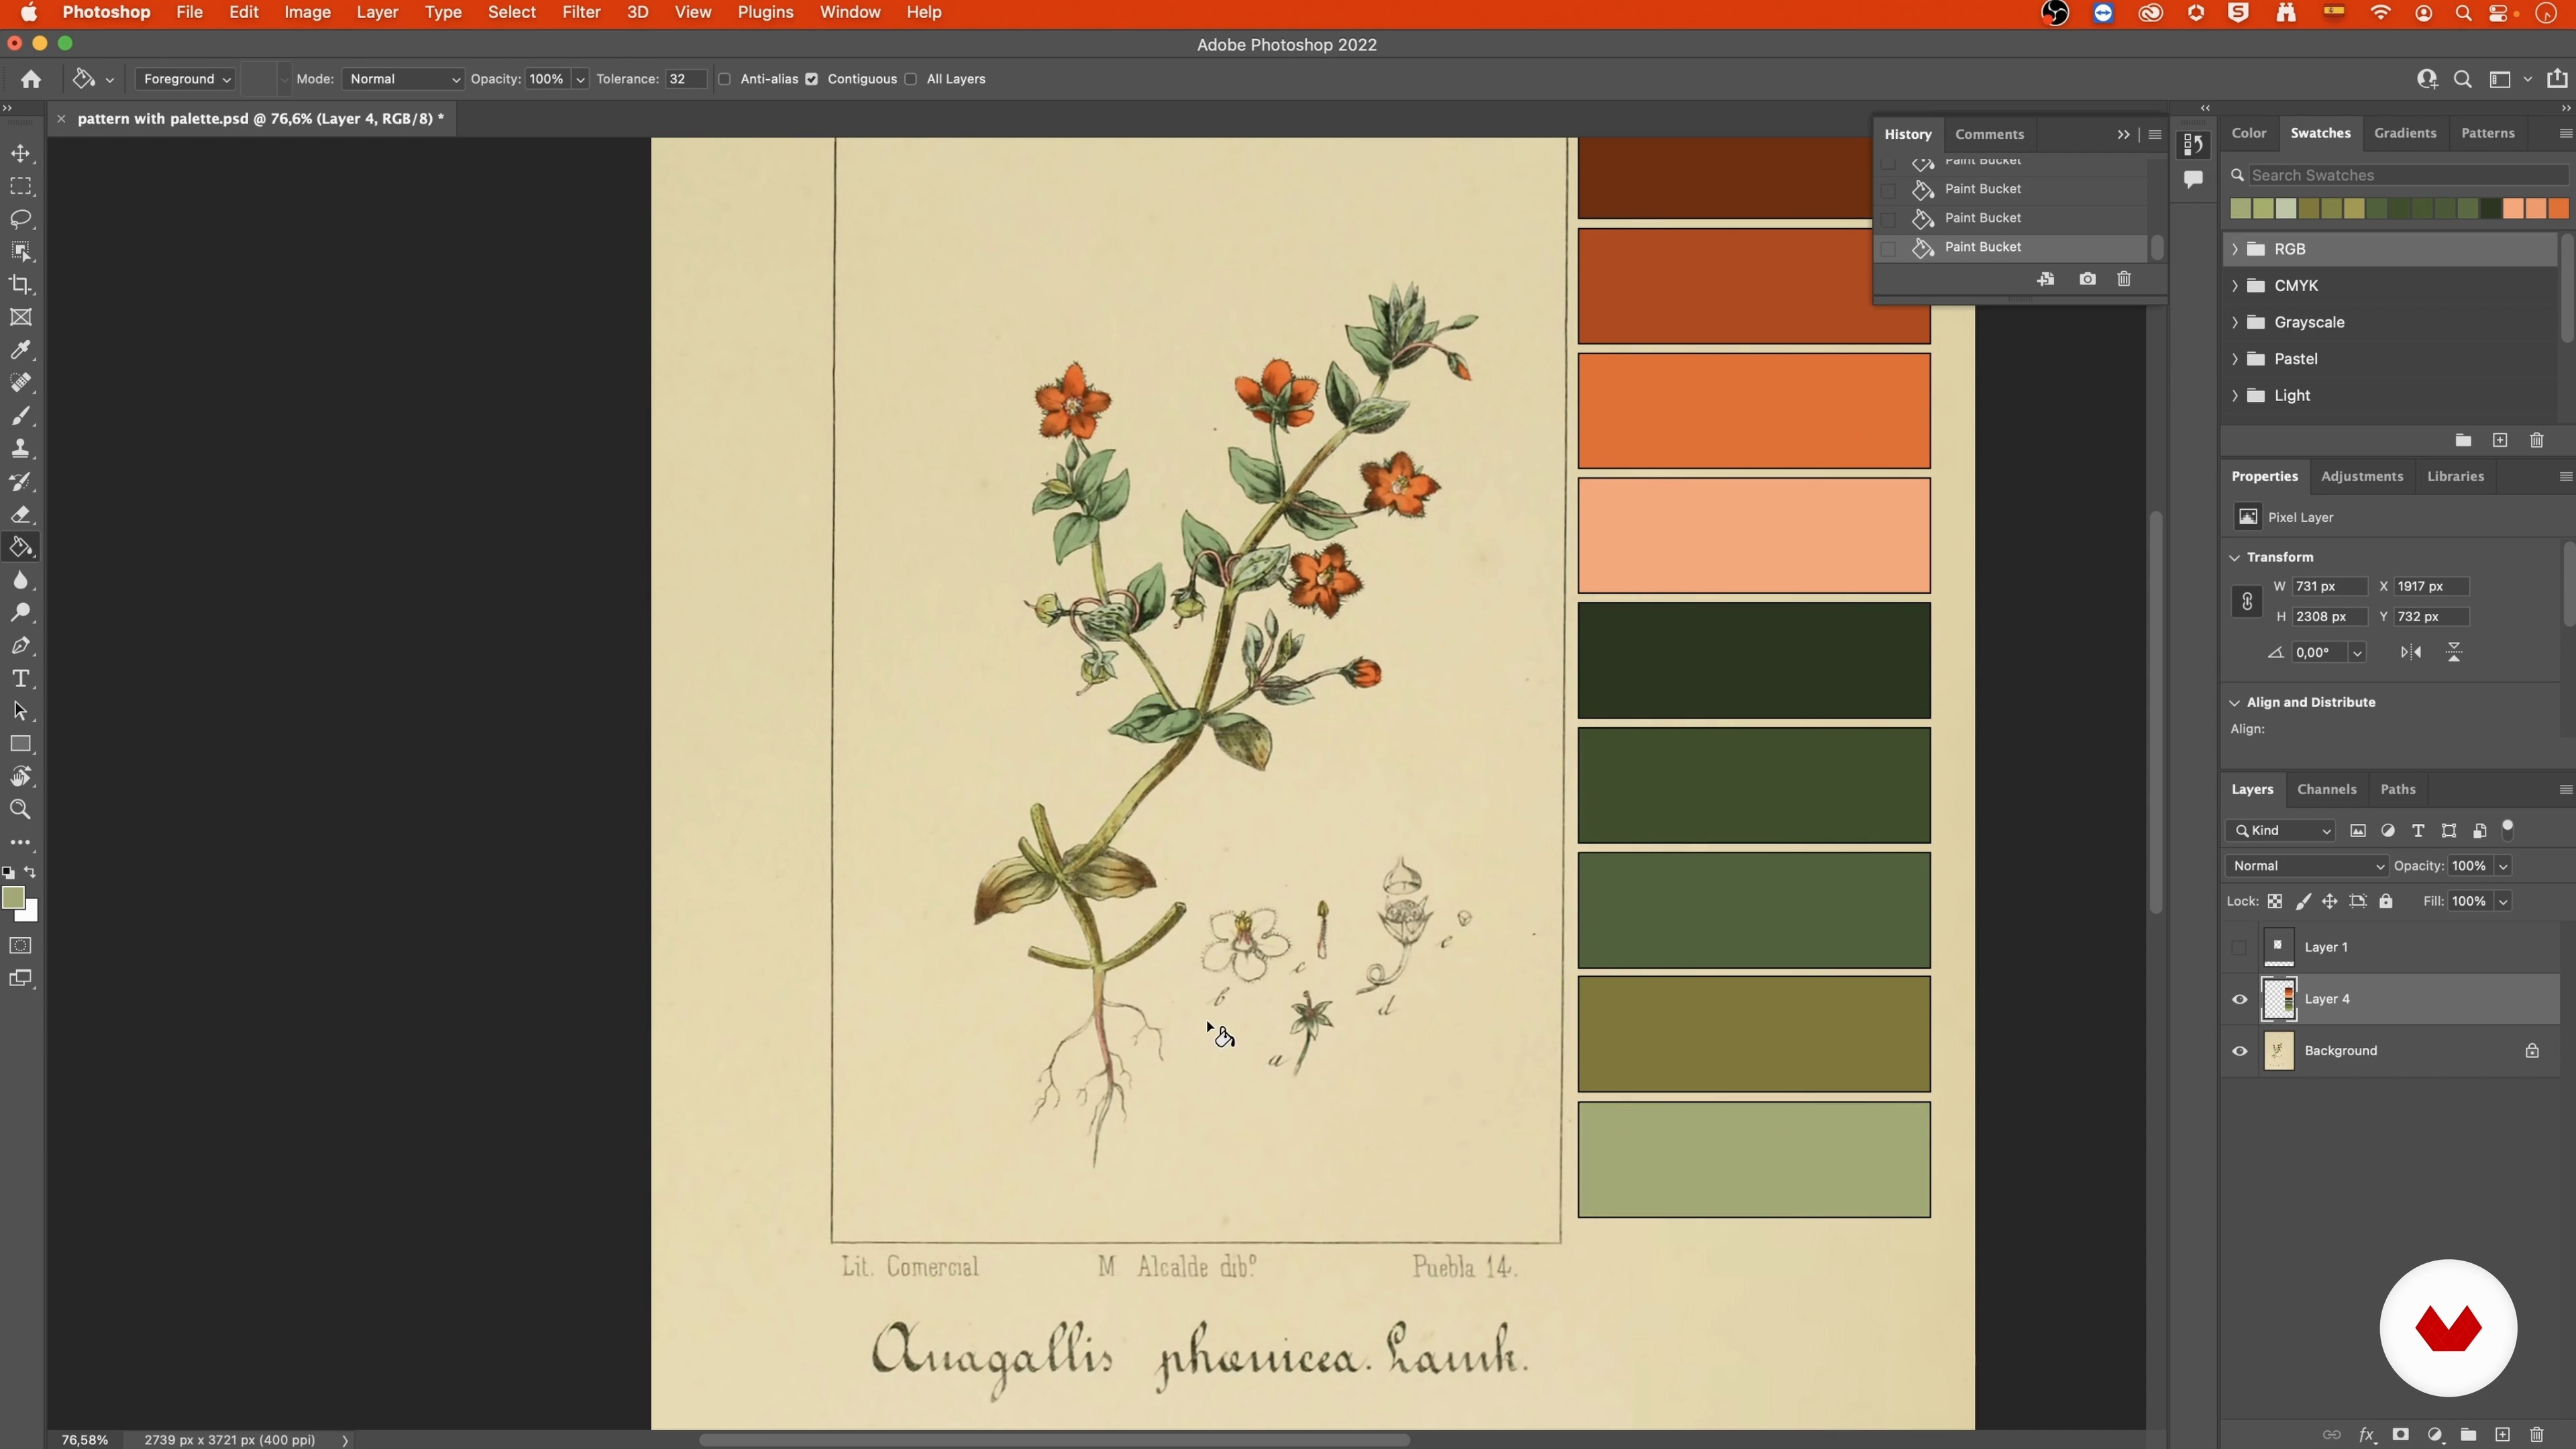Select the Path Selection tool
This screenshot has height=1449, width=2576.
[x=21, y=712]
